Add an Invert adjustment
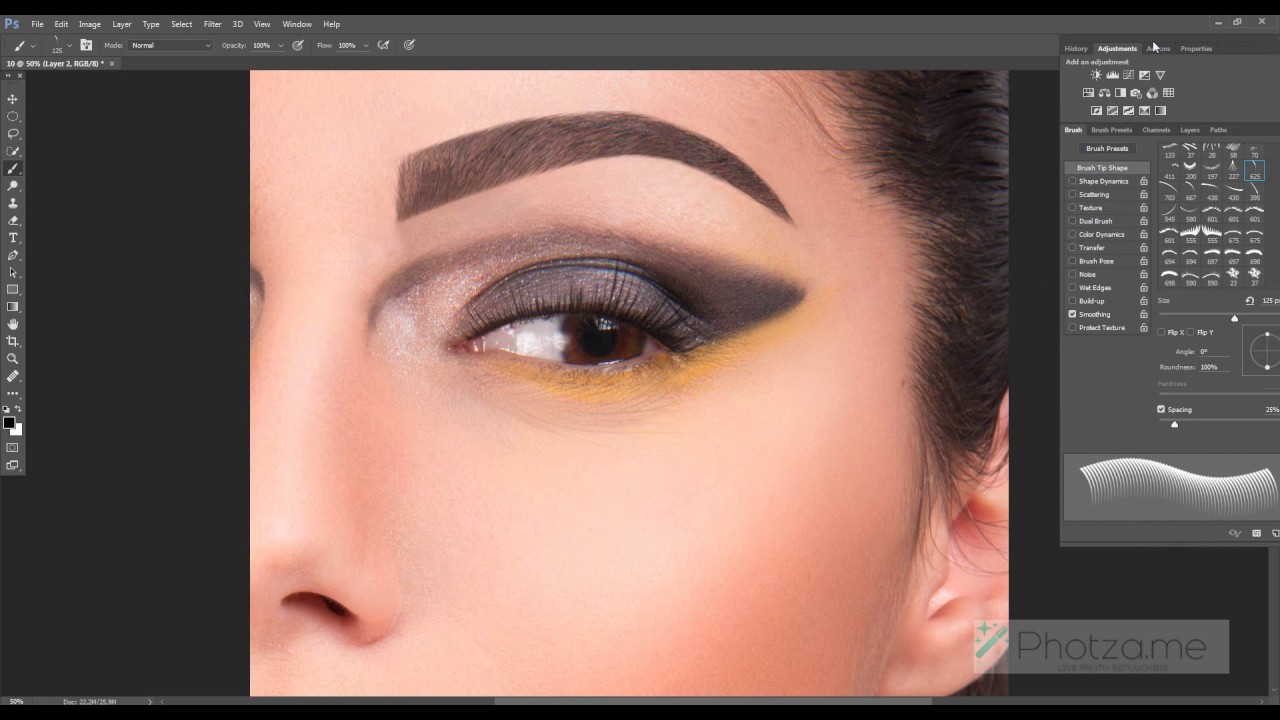 pyautogui.click(x=1096, y=111)
